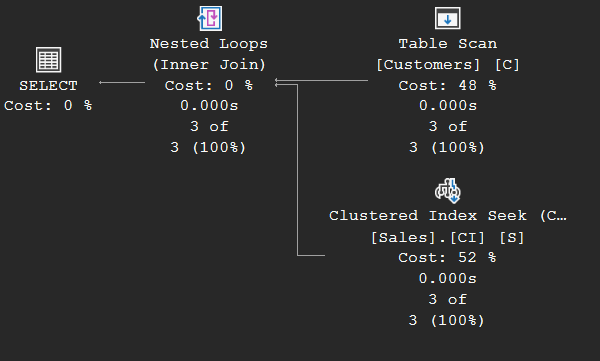600x361 pixels.
Task: Click the Clustered Index Seek operator icon
Action: [448, 190]
